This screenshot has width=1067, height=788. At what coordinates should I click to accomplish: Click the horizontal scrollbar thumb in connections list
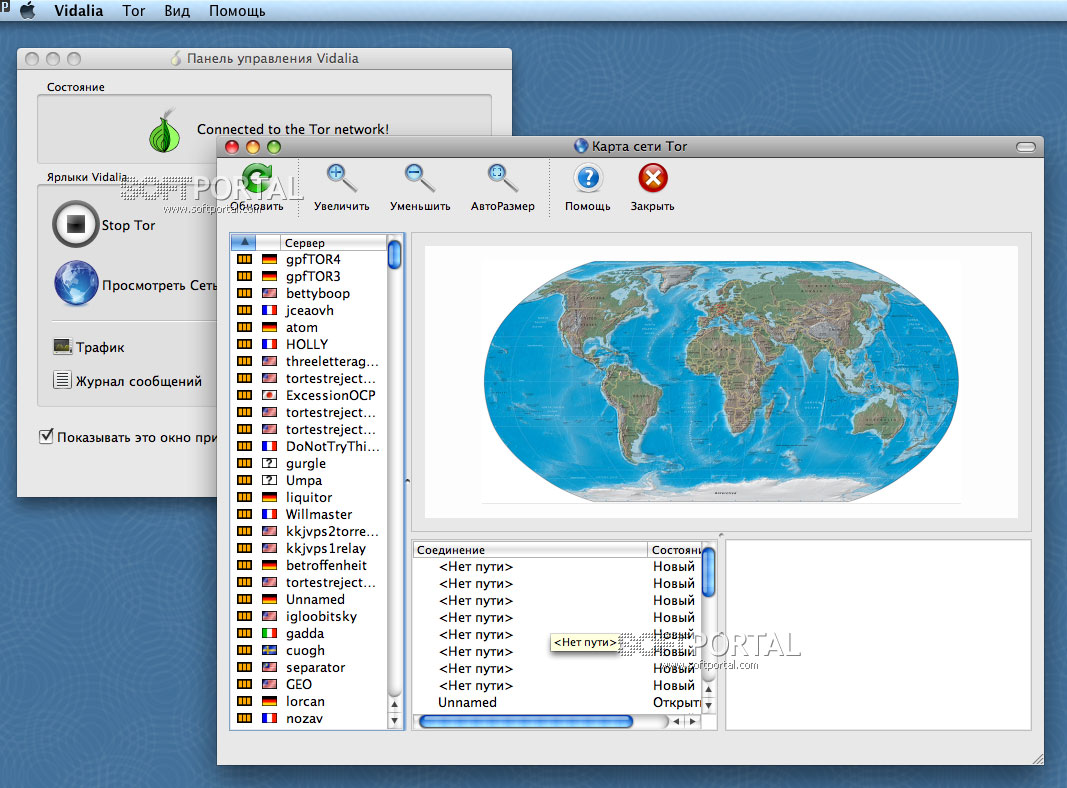tap(525, 721)
